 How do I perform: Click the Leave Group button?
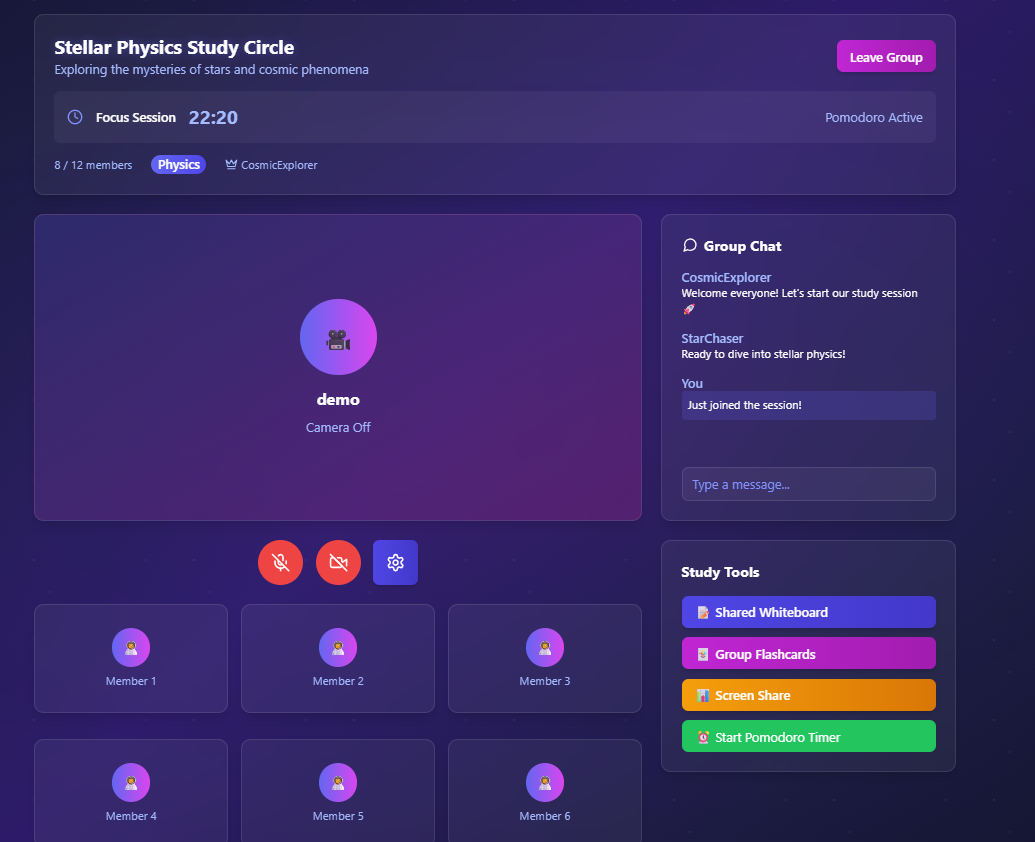click(886, 57)
